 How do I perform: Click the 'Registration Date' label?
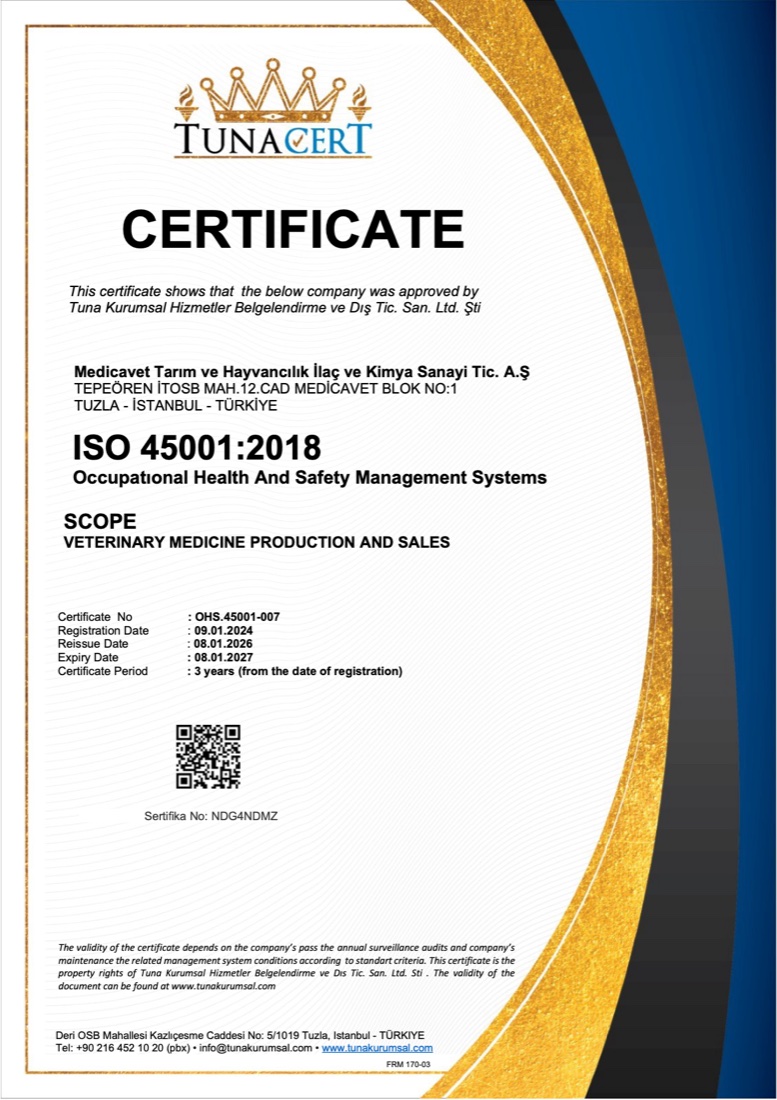[x=103, y=631]
